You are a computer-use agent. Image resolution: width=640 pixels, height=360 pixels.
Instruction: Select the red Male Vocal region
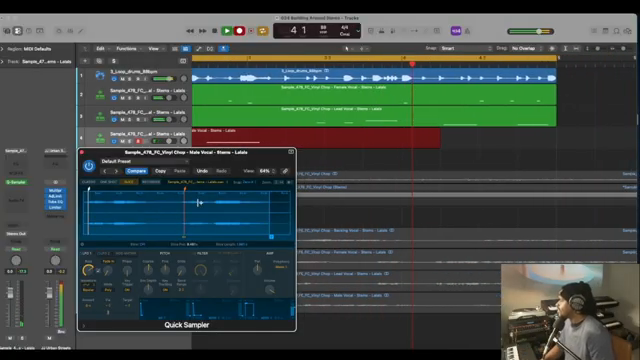pyautogui.click(x=316, y=138)
